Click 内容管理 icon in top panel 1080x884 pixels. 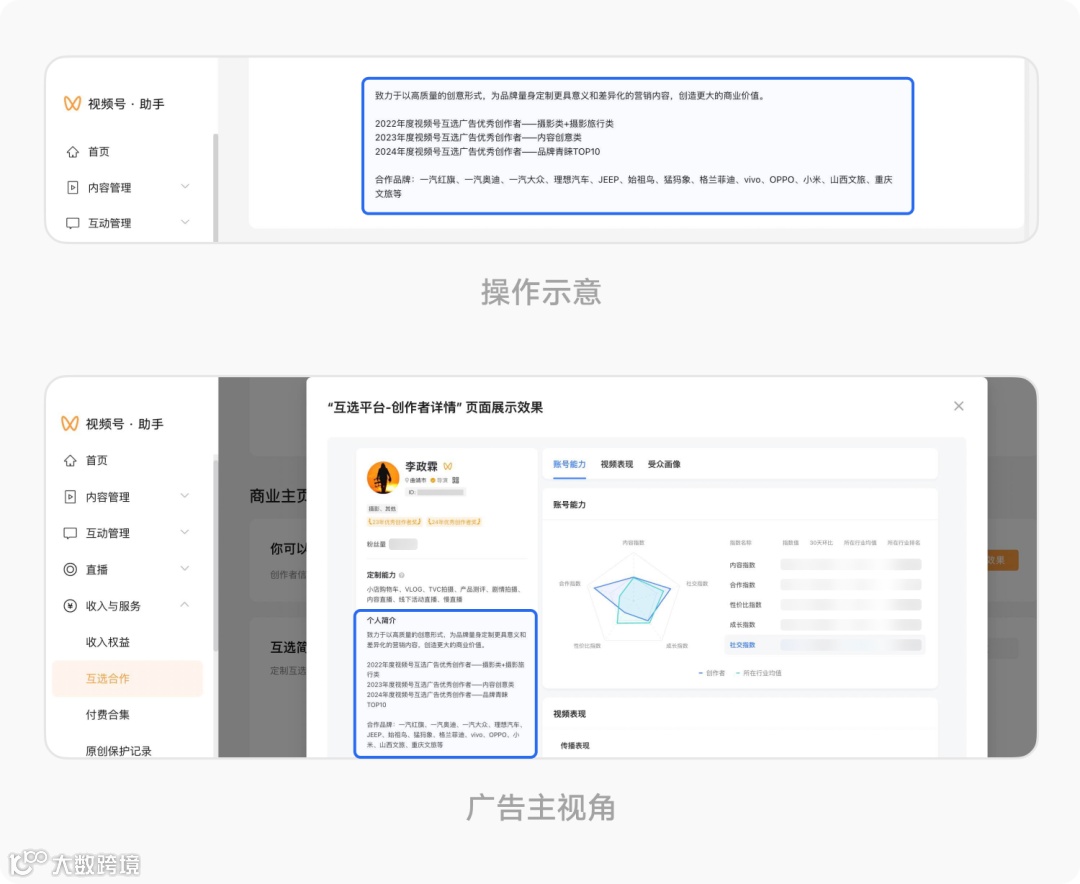72,187
